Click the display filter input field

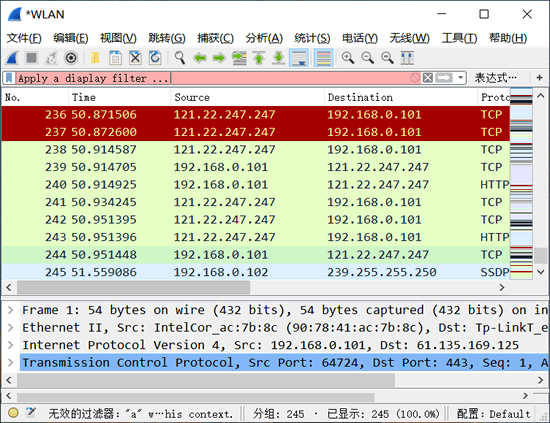pos(212,78)
